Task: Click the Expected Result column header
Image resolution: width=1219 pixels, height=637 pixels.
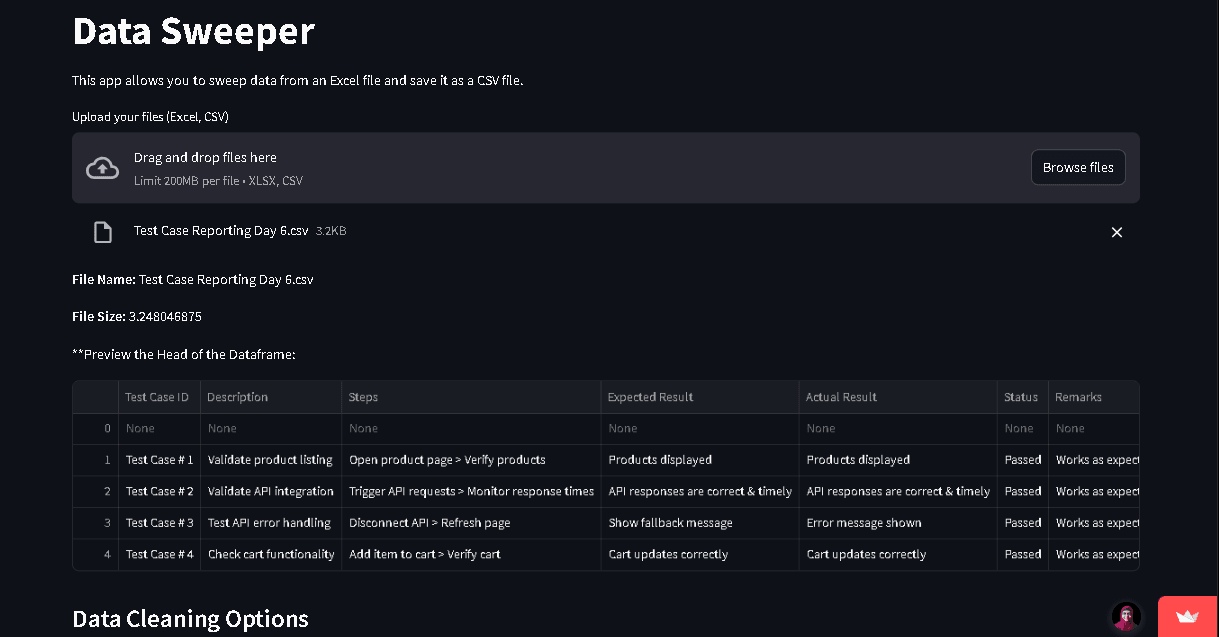Action: pos(700,397)
